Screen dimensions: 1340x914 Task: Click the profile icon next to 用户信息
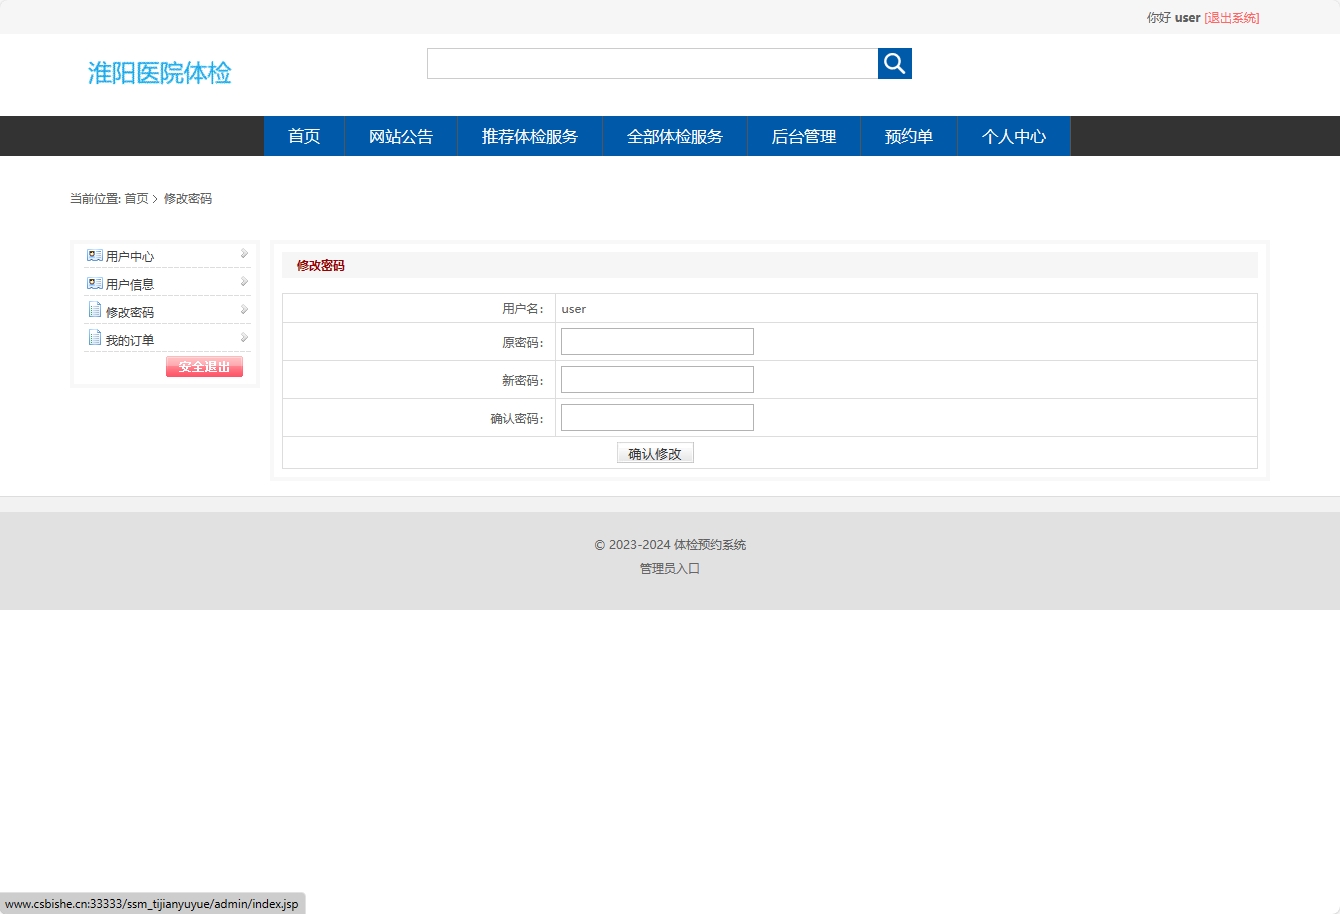point(95,283)
